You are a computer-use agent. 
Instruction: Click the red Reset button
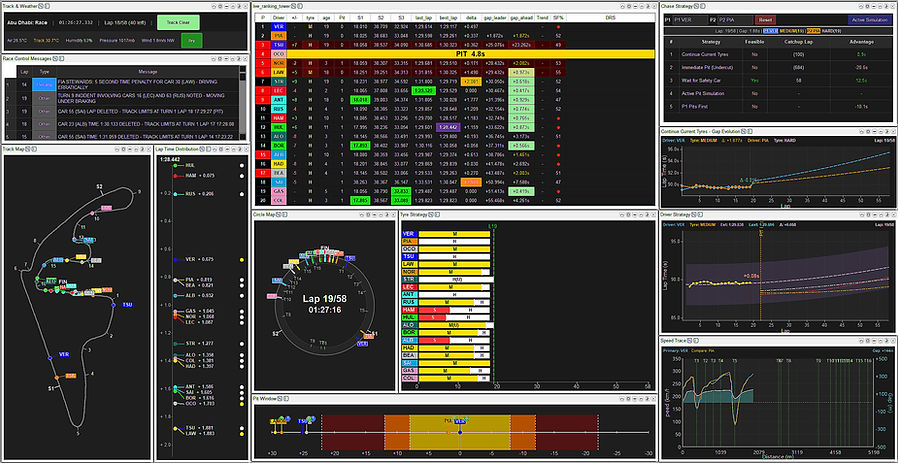click(765, 19)
